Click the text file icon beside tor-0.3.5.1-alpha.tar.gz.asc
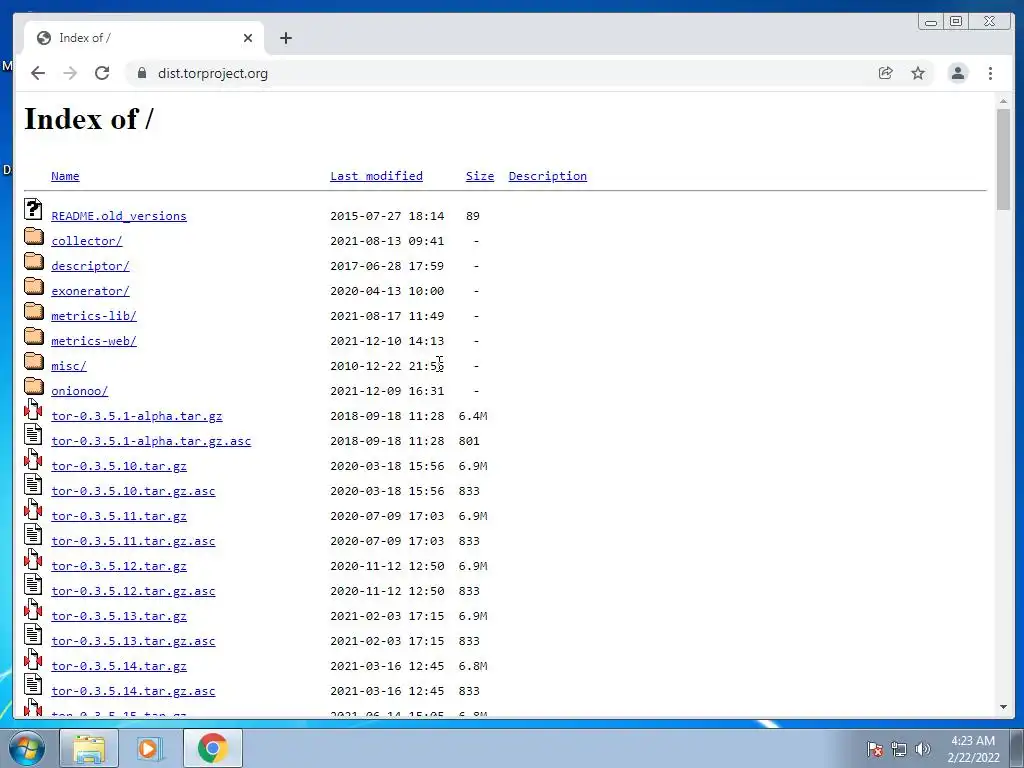 [x=33, y=434]
